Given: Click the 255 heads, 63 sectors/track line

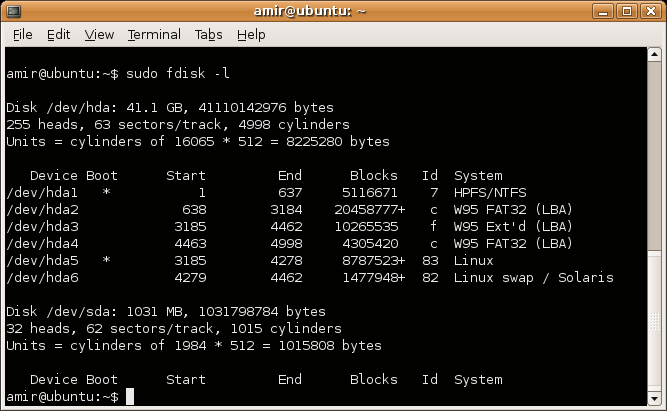Looking at the screenshot, I should (x=178, y=124).
